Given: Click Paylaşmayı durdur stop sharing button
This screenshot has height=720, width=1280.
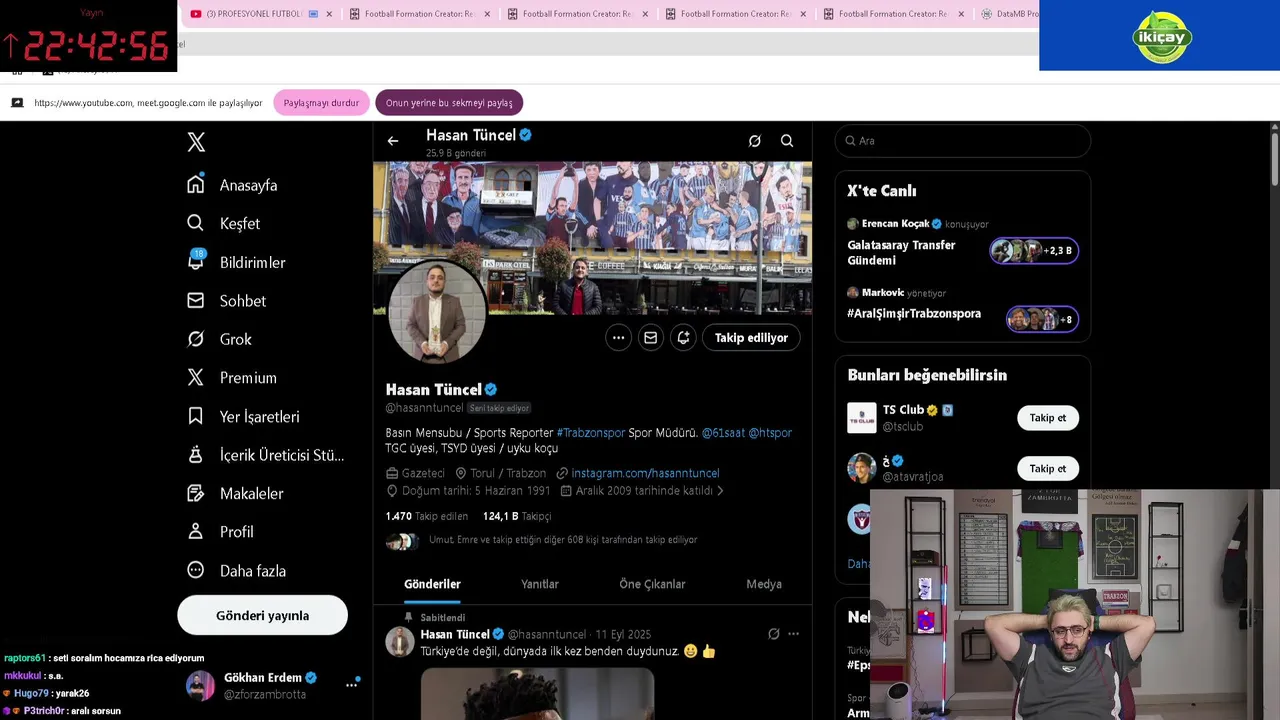Looking at the screenshot, I should [x=321, y=103].
